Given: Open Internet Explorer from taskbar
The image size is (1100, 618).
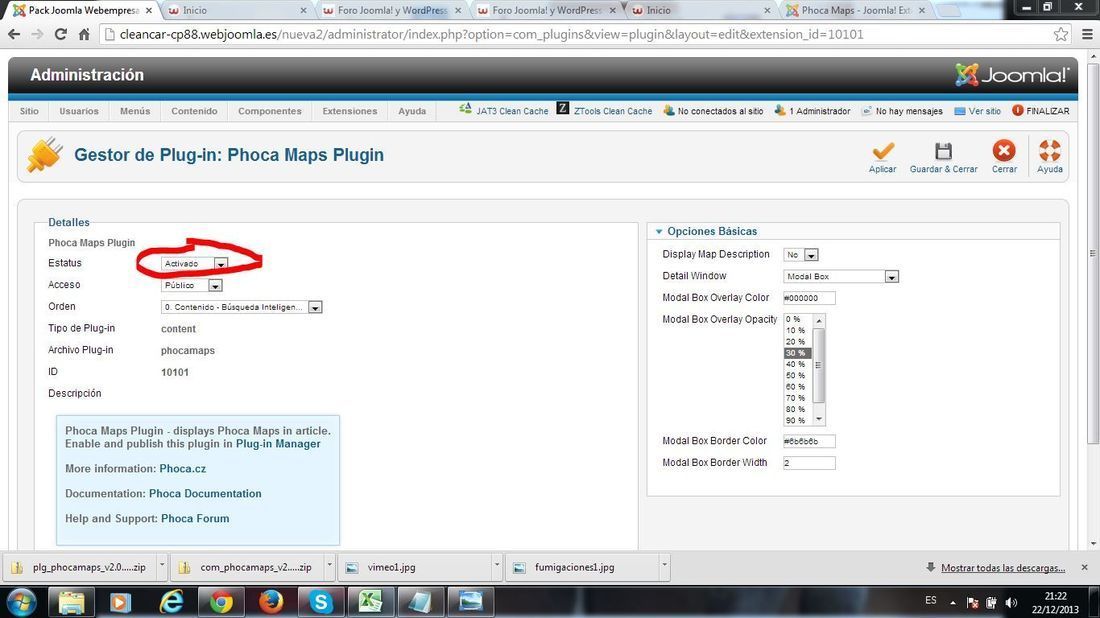Looking at the screenshot, I should [170, 602].
